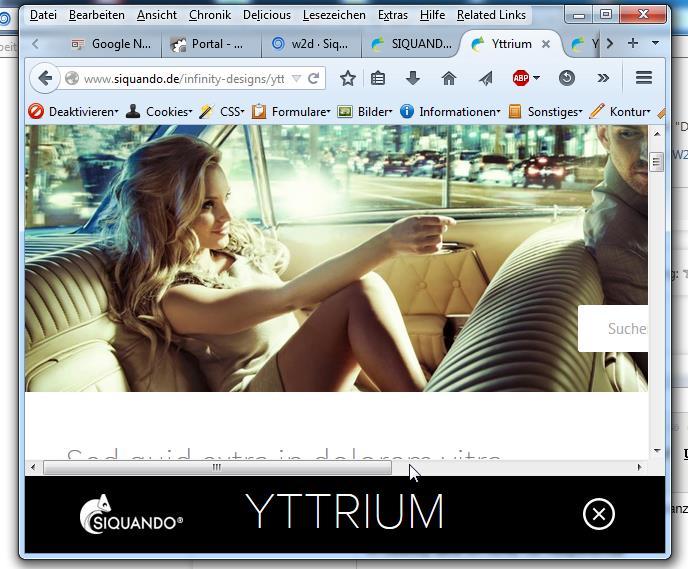This screenshot has height=569, width=688.
Task: Open URL history dropdown arrow
Action: tap(297, 79)
